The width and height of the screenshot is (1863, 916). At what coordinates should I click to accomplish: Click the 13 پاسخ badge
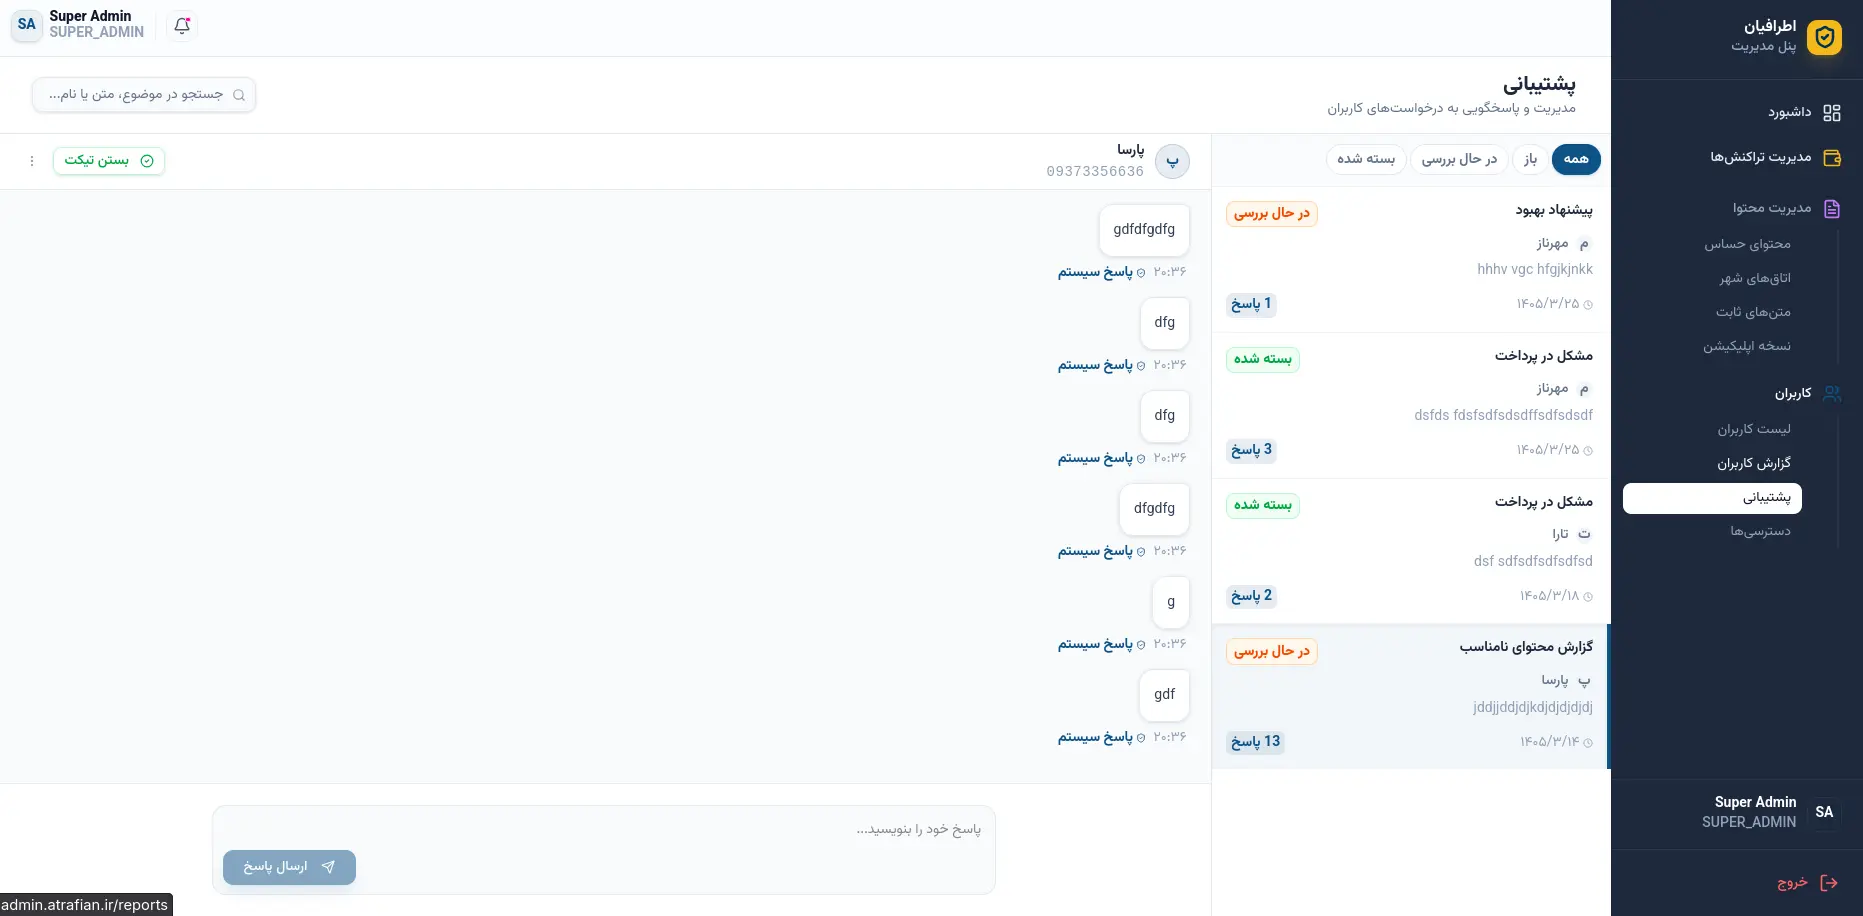coord(1255,742)
